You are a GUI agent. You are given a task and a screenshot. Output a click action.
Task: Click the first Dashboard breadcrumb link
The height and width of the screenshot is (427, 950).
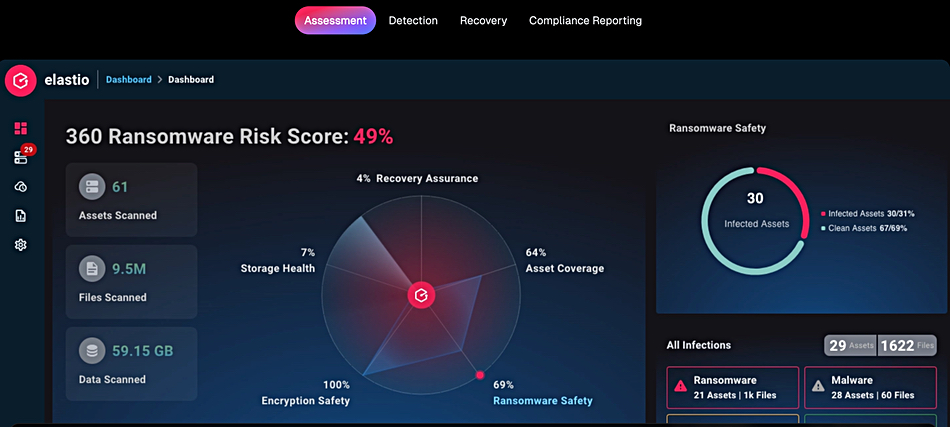point(128,79)
